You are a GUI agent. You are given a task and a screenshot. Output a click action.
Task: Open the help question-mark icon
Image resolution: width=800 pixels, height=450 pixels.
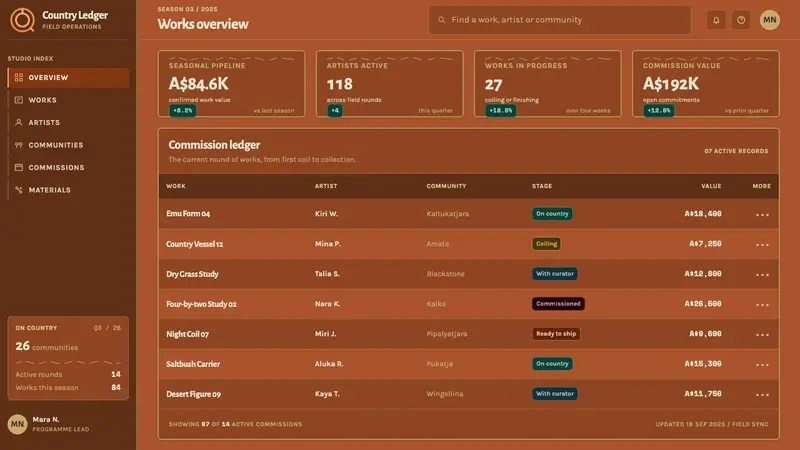click(x=741, y=20)
